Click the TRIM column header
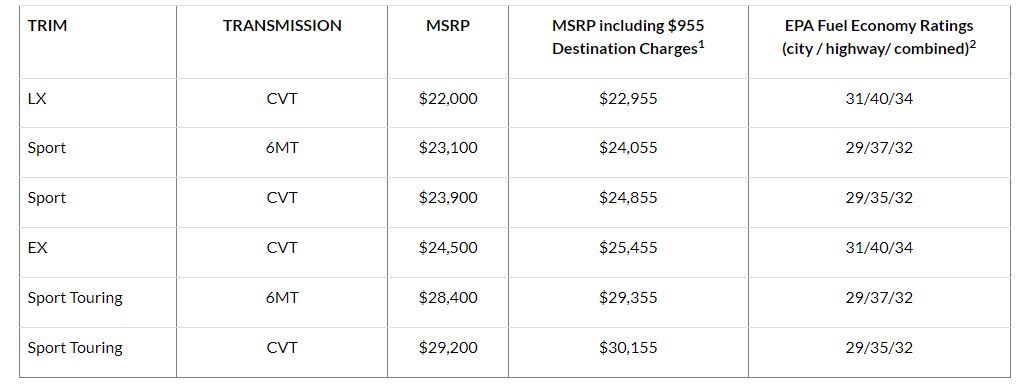Image resolution: width=1017 pixels, height=391 pixels. pyautogui.click(x=47, y=26)
